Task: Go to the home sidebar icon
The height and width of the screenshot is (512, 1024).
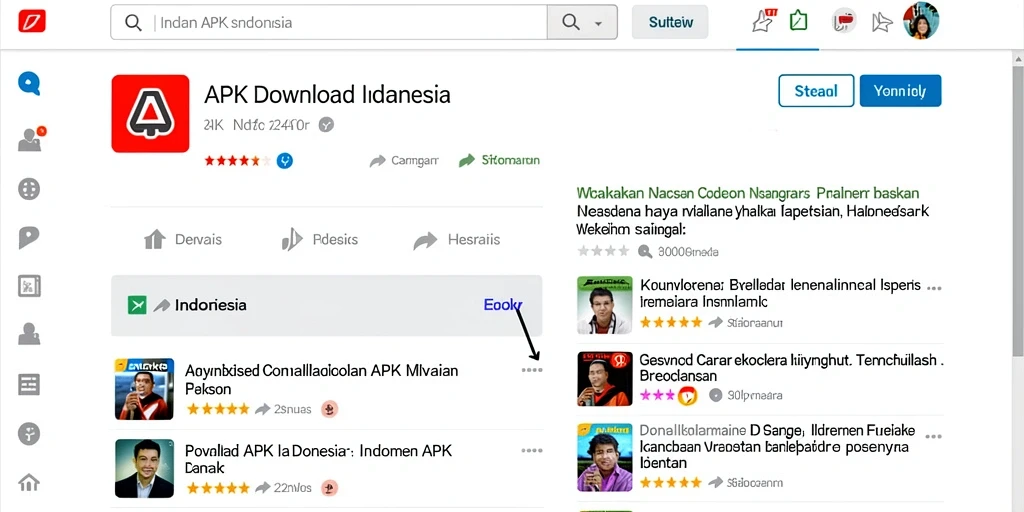Action: click(x=29, y=483)
